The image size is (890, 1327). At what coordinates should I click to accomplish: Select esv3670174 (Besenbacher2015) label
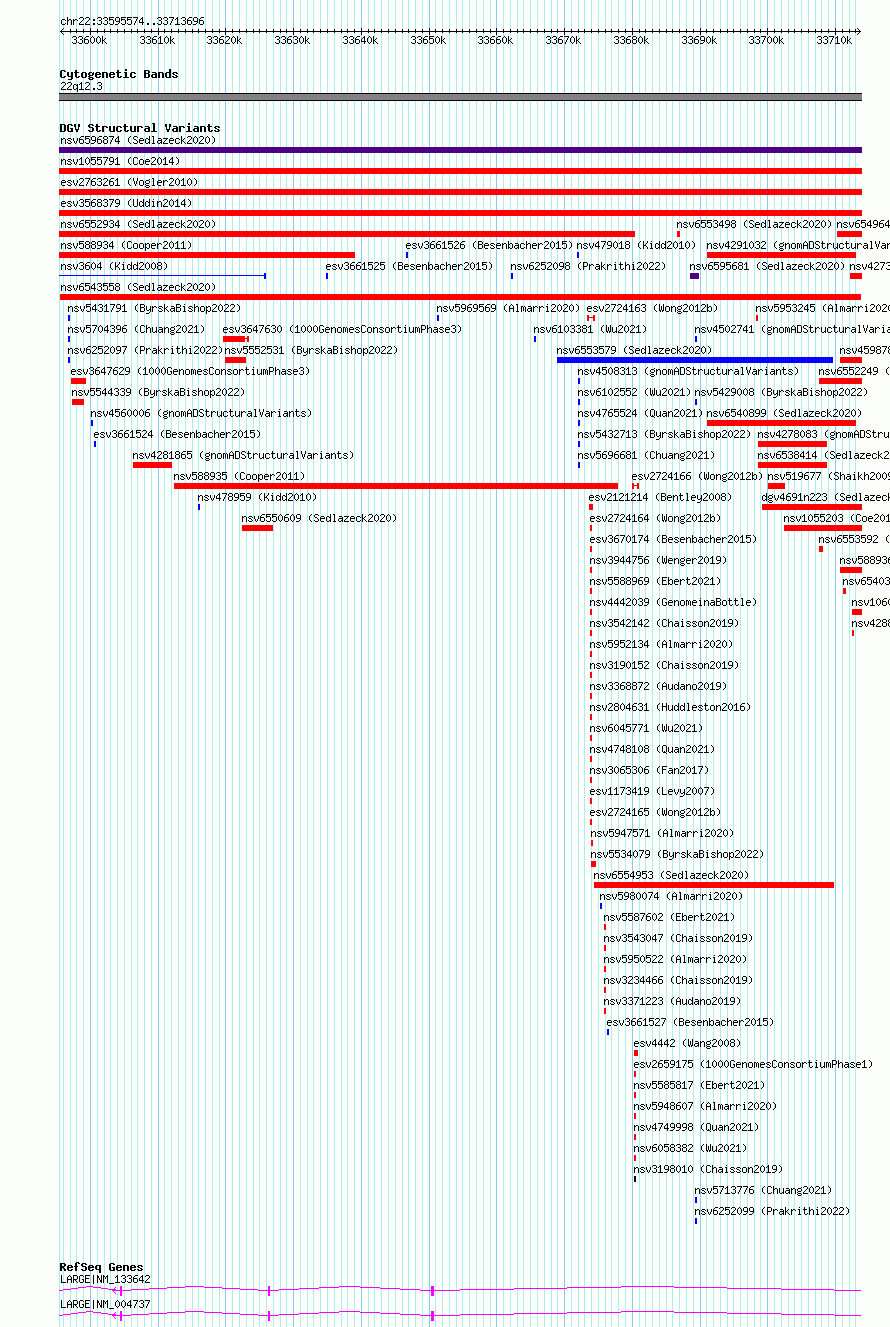(x=672, y=539)
